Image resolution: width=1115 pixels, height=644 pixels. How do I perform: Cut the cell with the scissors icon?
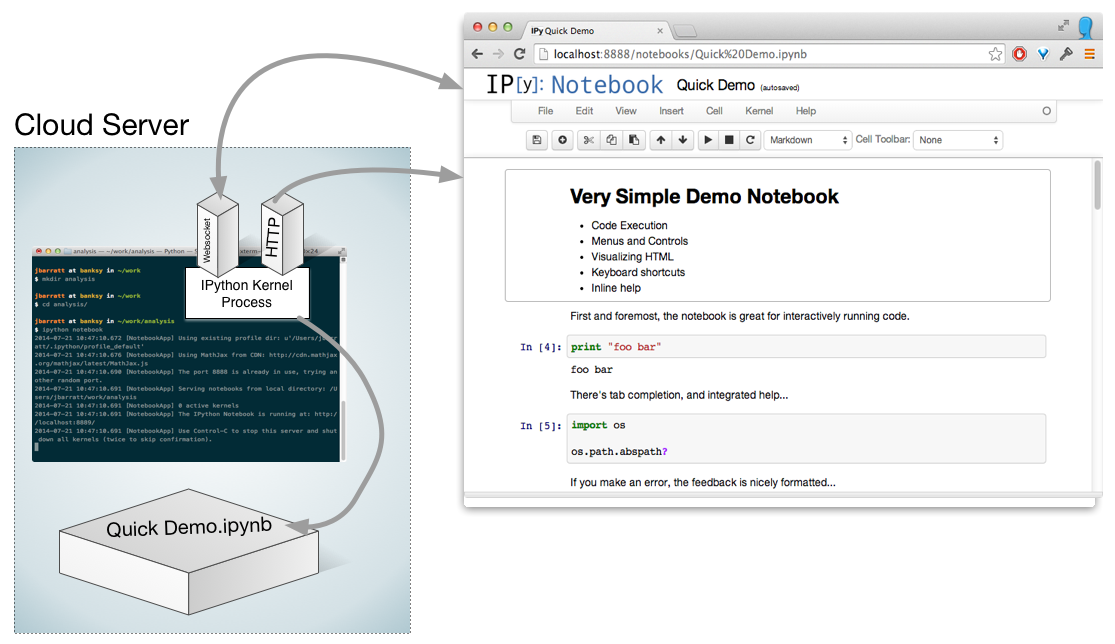click(x=589, y=140)
